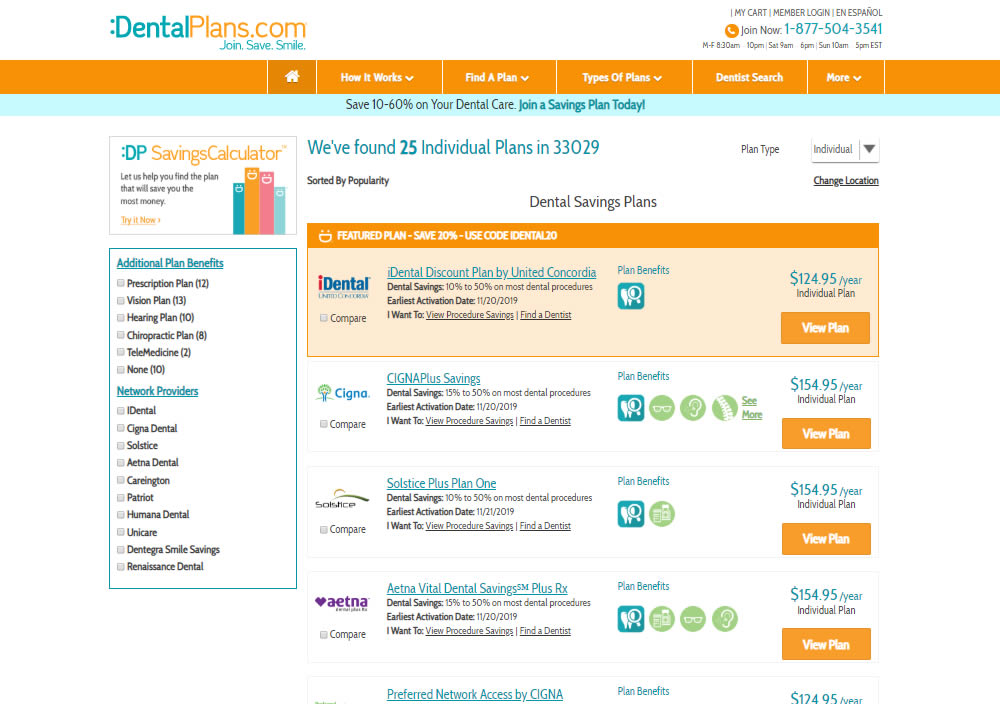Click the chiropractic spine icon on CIGNAPlus Savings
Screen dimensions: 1000x704
point(725,407)
